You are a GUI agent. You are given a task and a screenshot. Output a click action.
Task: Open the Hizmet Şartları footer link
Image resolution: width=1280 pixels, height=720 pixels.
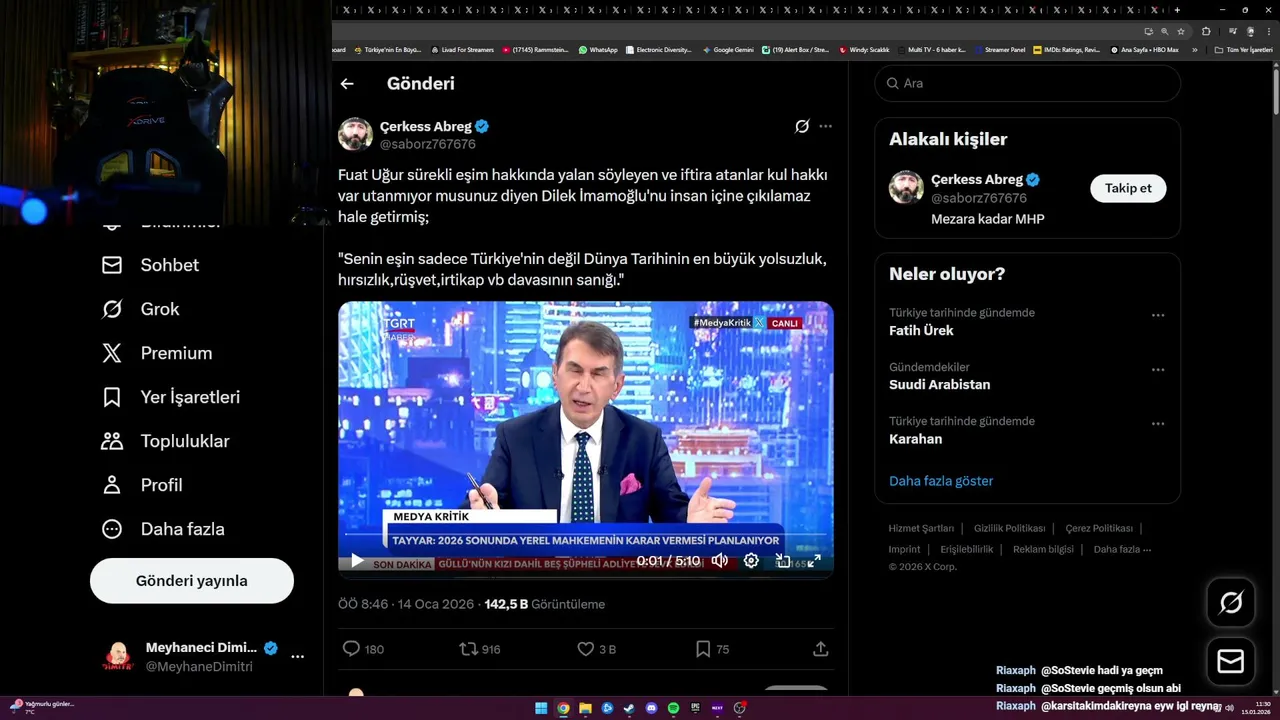point(921,528)
